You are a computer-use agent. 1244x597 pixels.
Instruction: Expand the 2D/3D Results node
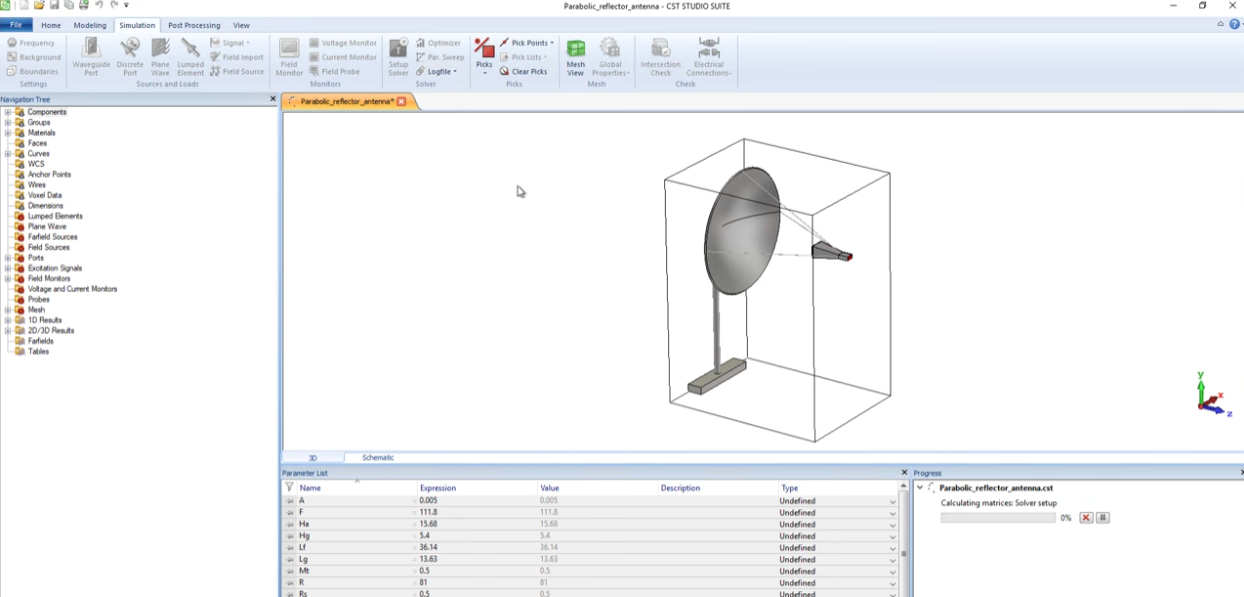tap(8, 330)
